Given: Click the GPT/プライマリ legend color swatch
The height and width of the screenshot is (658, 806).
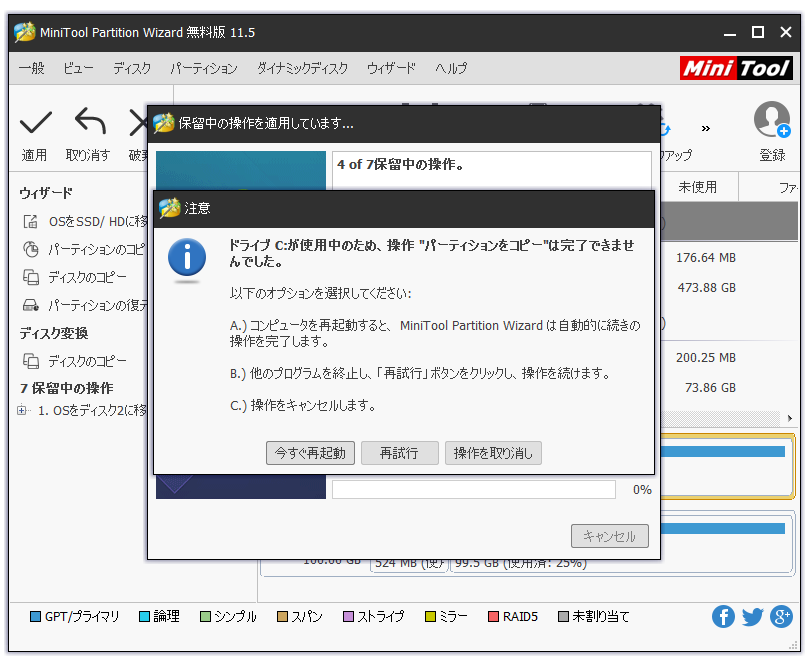Looking at the screenshot, I should tap(35, 616).
